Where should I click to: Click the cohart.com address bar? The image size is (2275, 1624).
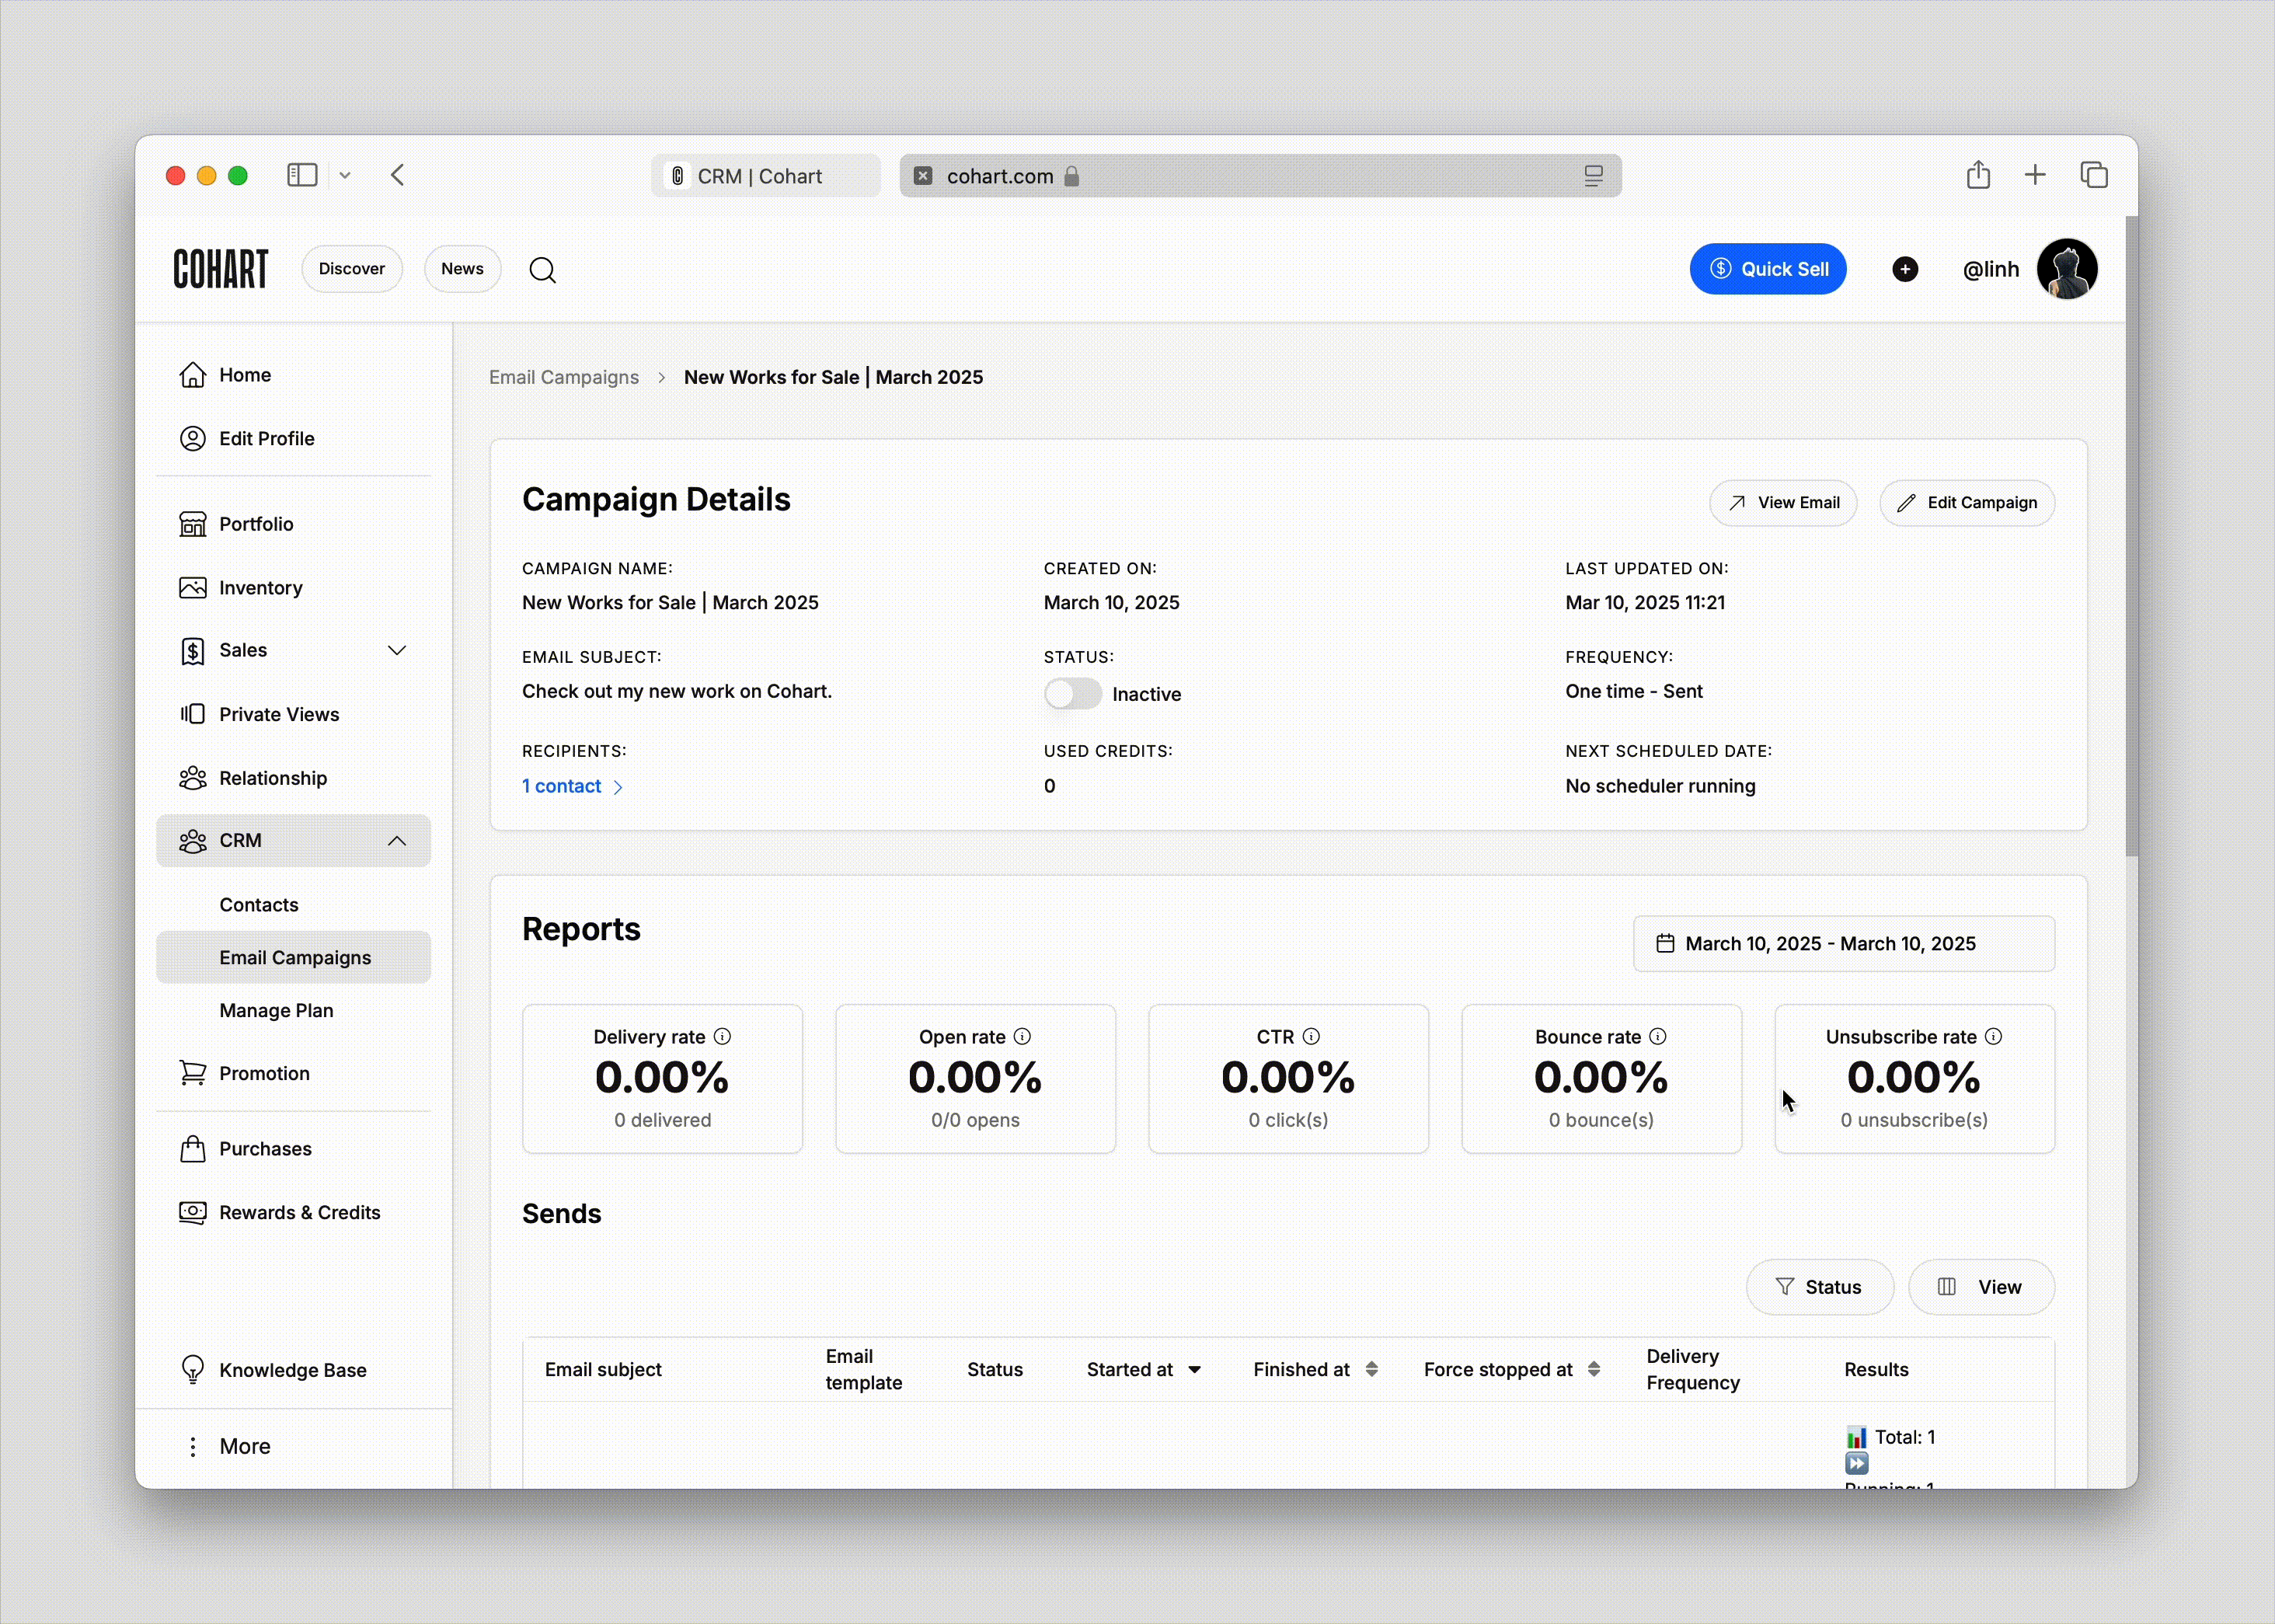(1260, 176)
